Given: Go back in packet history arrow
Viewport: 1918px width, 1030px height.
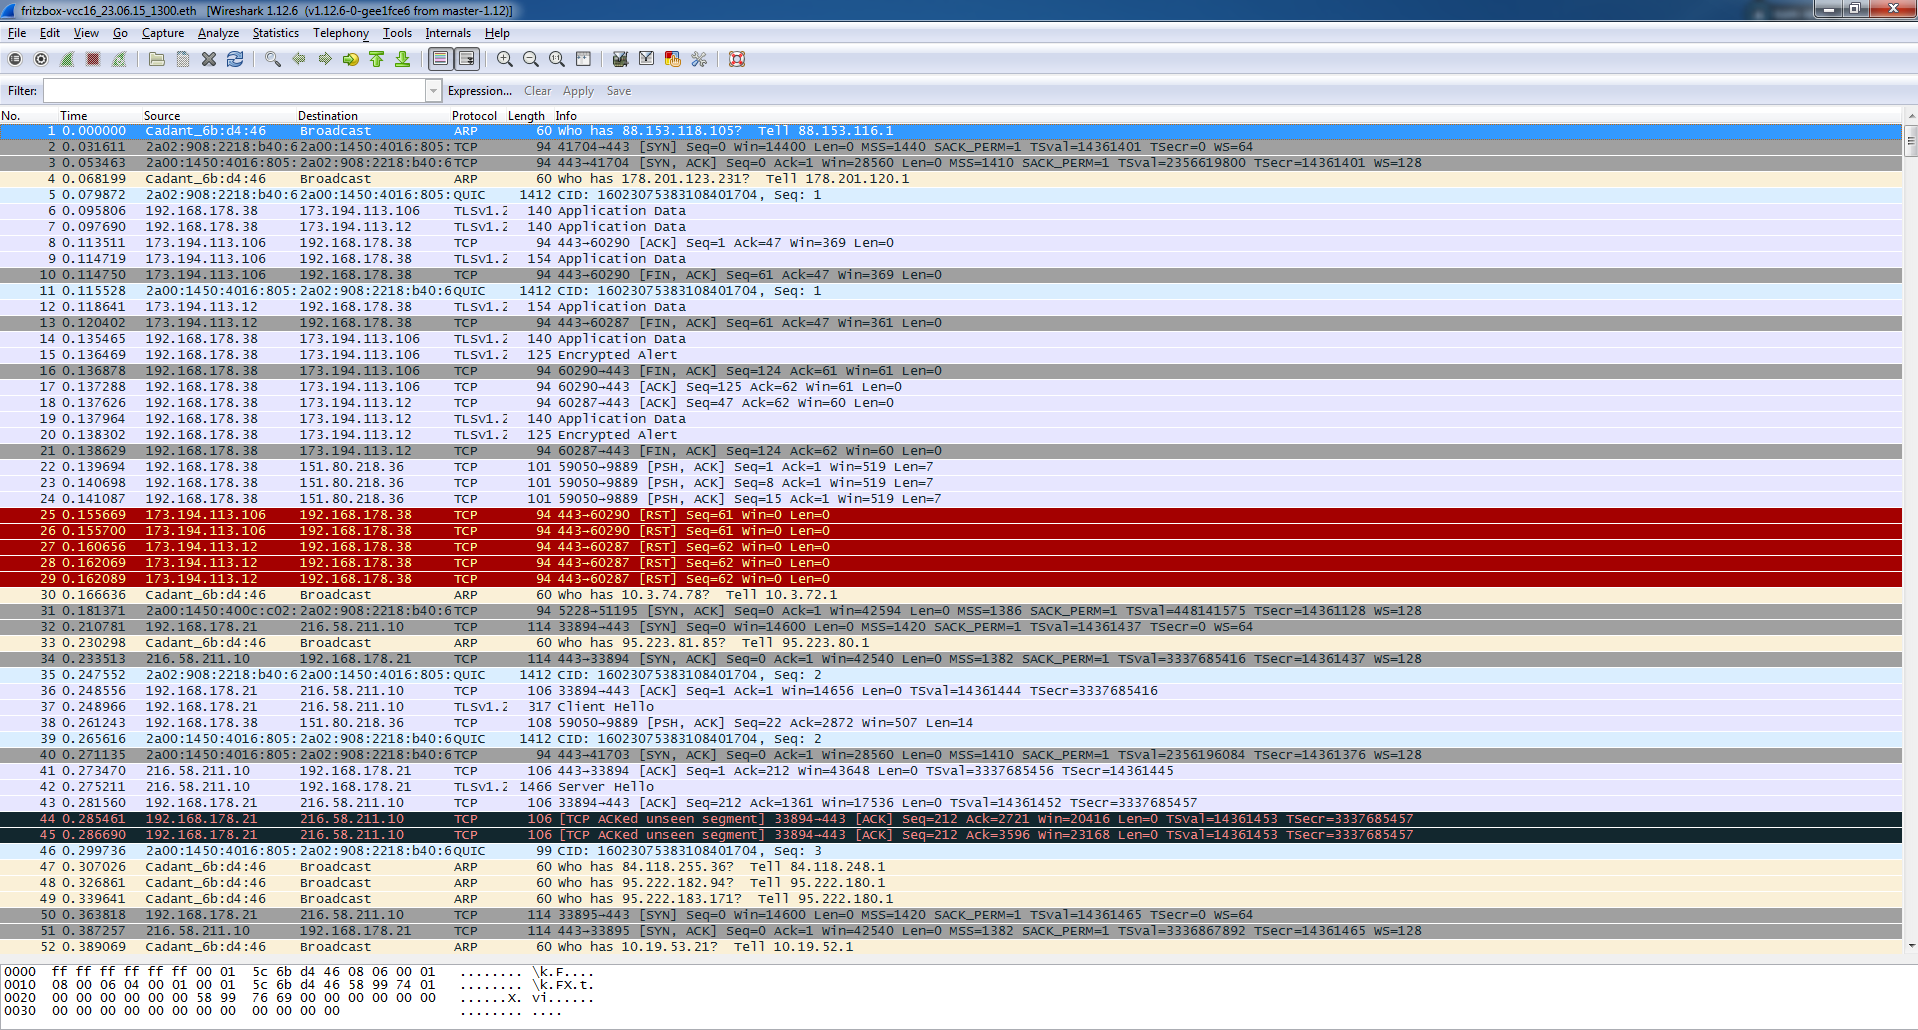Looking at the screenshot, I should [x=299, y=60].
